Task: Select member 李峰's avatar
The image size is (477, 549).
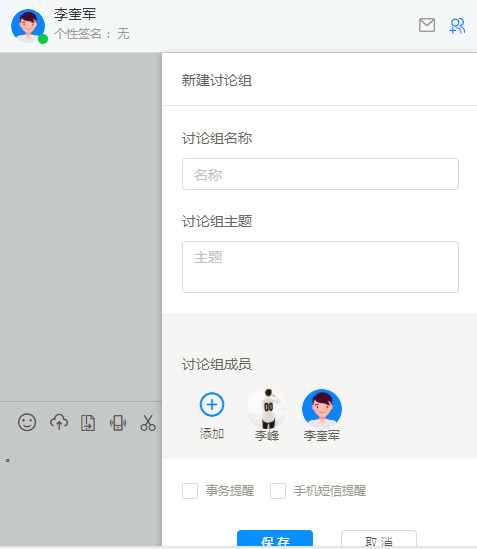Action: click(267, 409)
